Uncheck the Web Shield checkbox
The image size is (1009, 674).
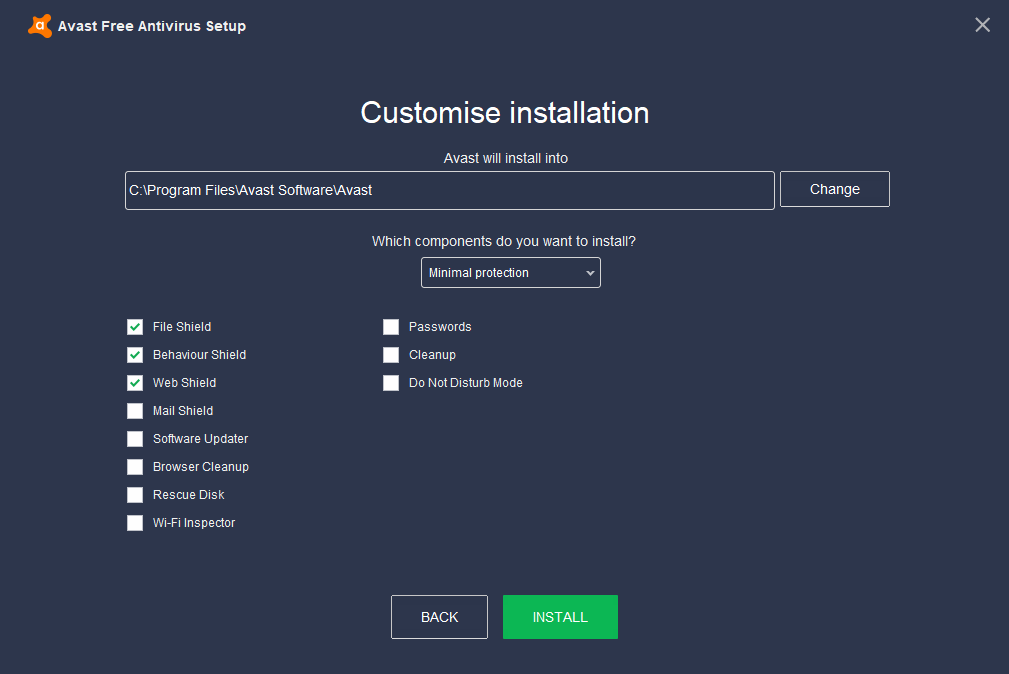coord(135,383)
